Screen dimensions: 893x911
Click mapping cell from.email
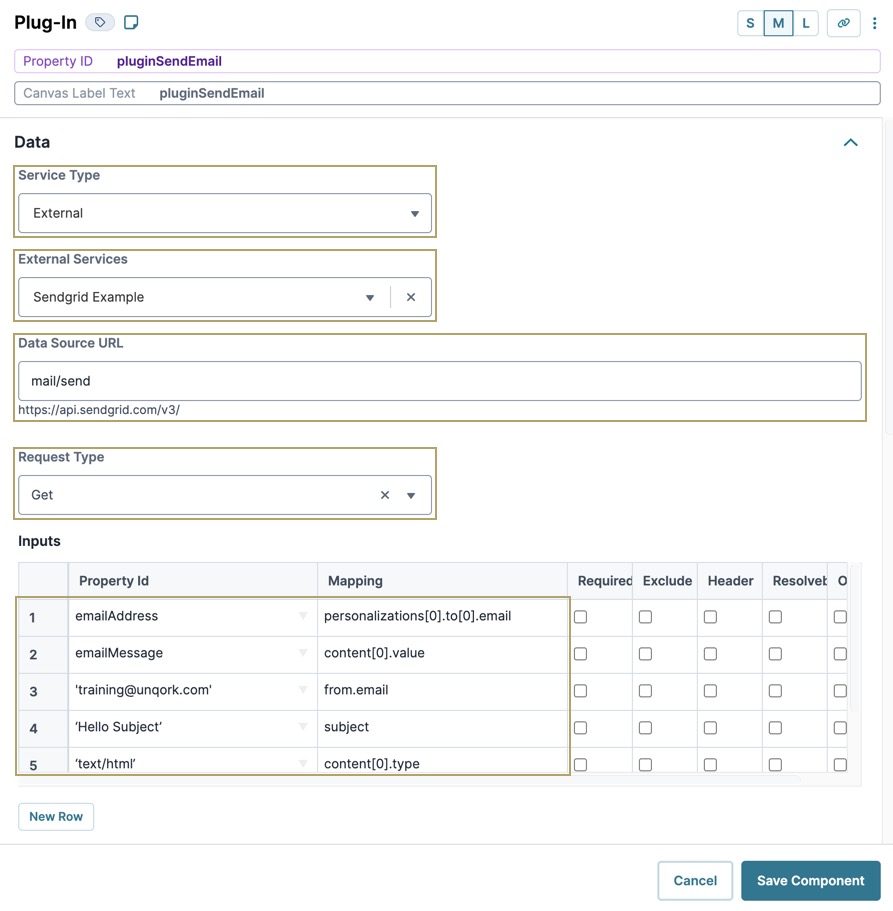coord(442,690)
